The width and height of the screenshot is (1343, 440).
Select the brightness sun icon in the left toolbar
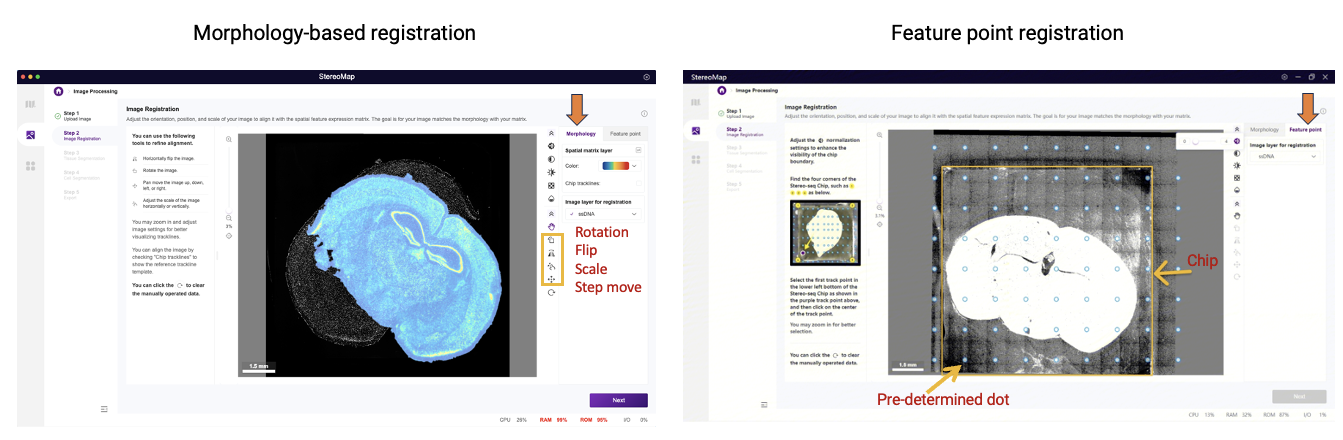[x=552, y=172]
